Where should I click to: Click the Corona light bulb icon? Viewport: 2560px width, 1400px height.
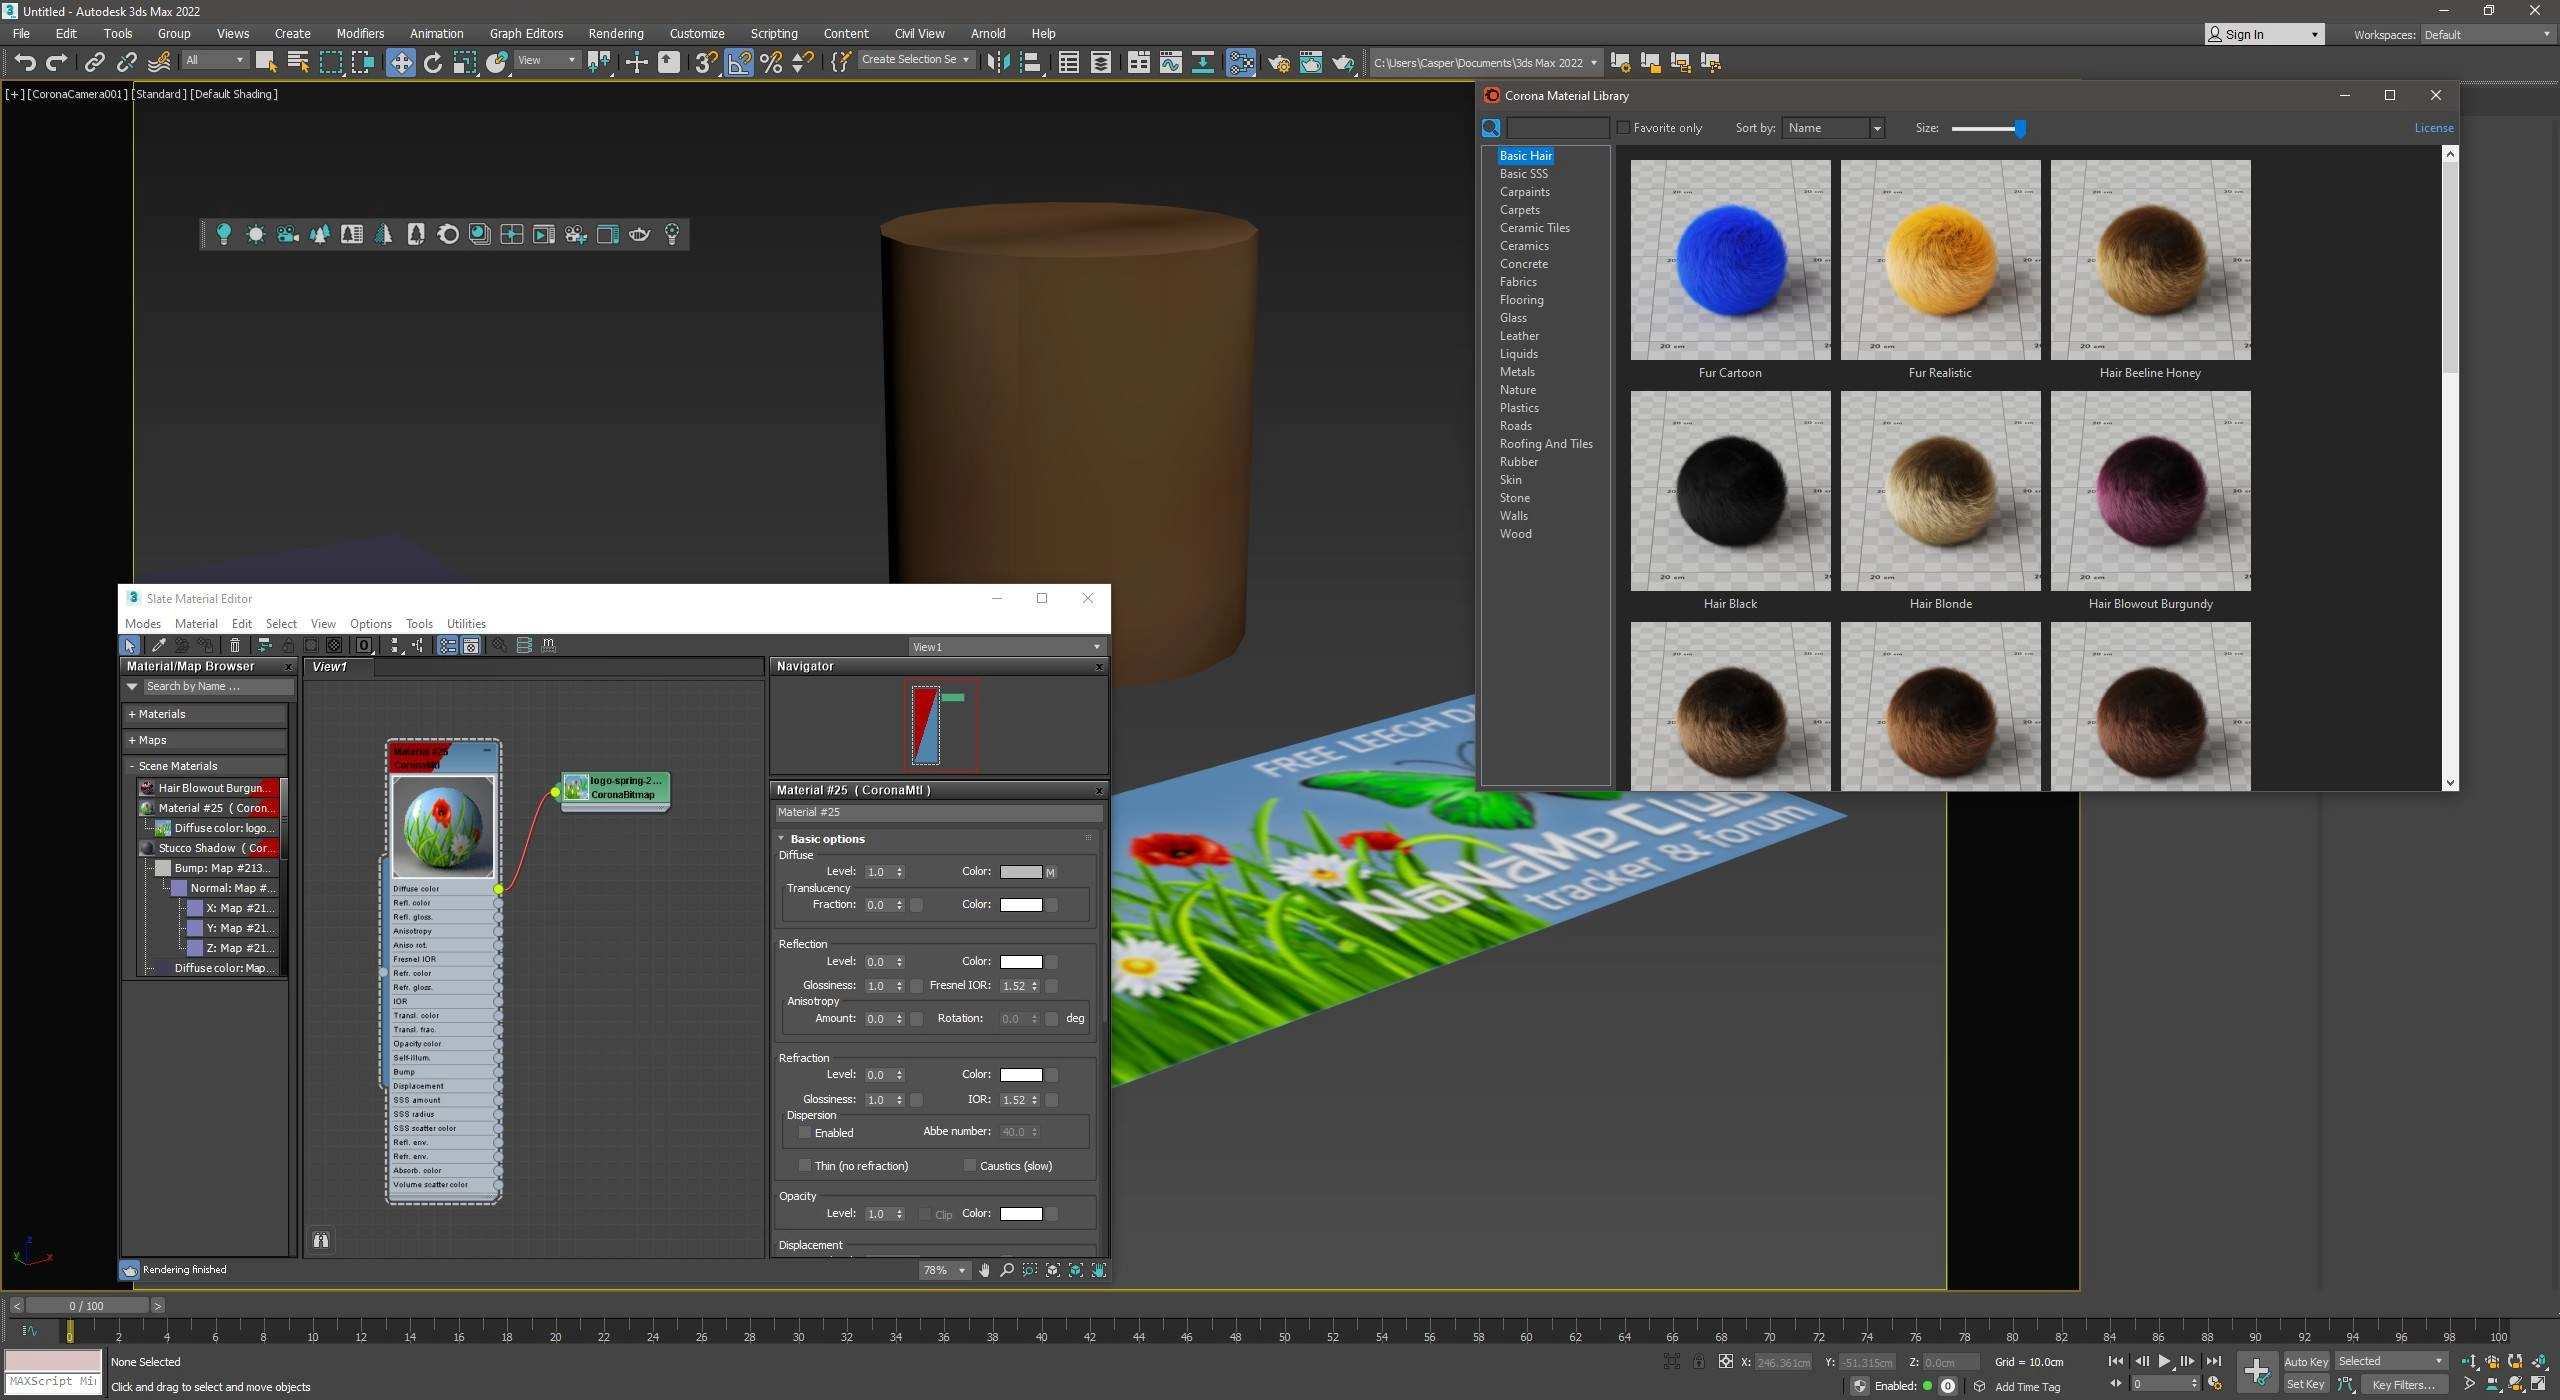click(x=223, y=234)
